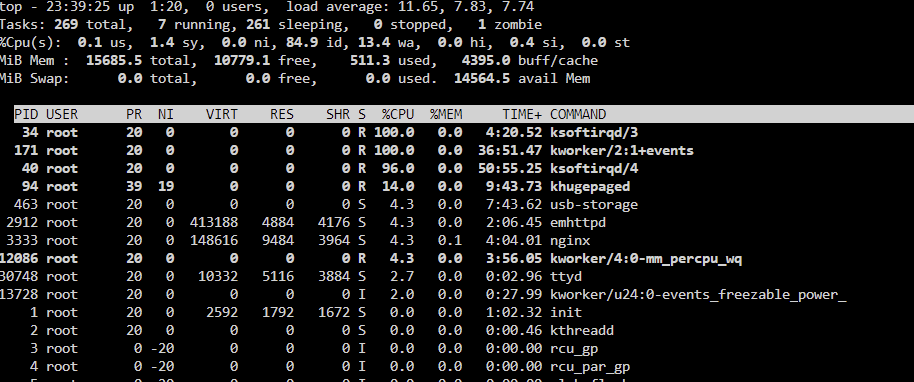914x382 pixels.
Task: Click the kworker/2:1+events process name
Action: click(x=622, y=151)
